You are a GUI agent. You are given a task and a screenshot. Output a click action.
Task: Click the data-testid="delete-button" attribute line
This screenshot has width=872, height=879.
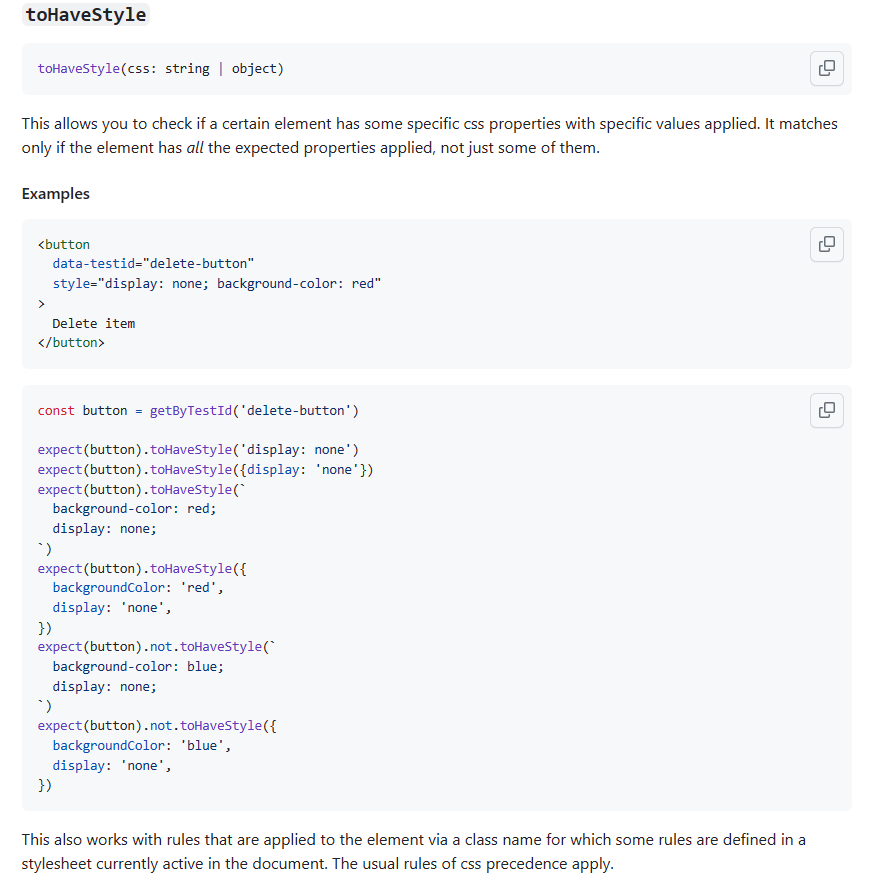point(153,264)
